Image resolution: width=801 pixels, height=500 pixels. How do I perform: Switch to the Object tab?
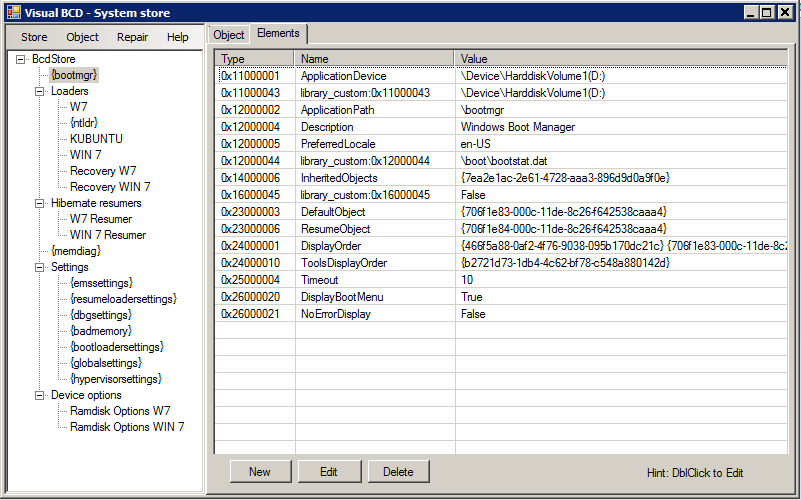pyautogui.click(x=229, y=35)
